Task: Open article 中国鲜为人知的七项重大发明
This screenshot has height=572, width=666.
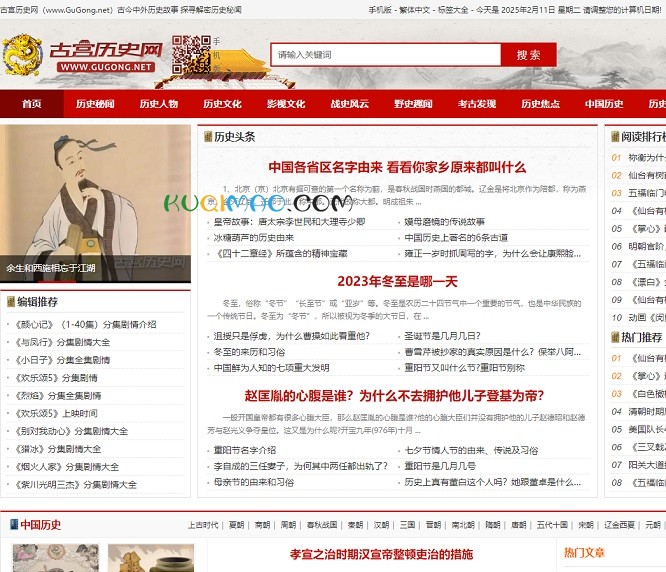Action: (x=271, y=368)
